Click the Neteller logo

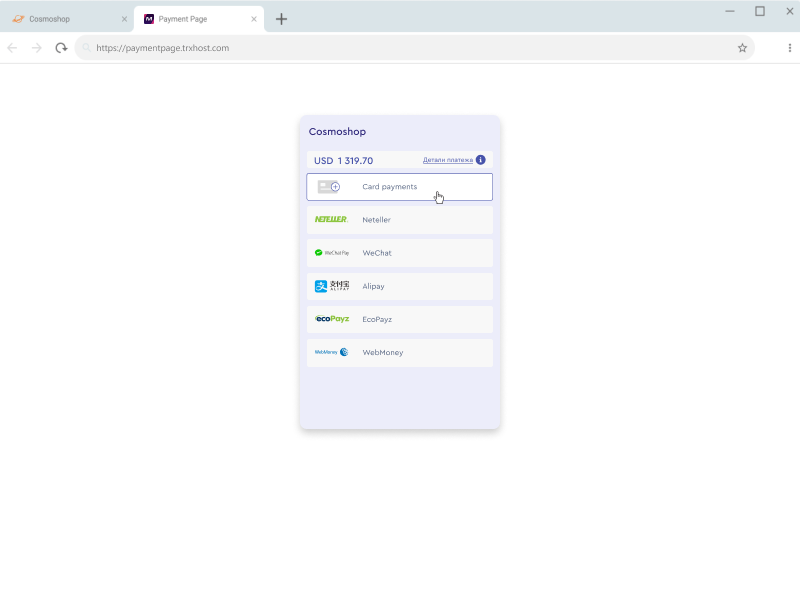(x=331, y=219)
